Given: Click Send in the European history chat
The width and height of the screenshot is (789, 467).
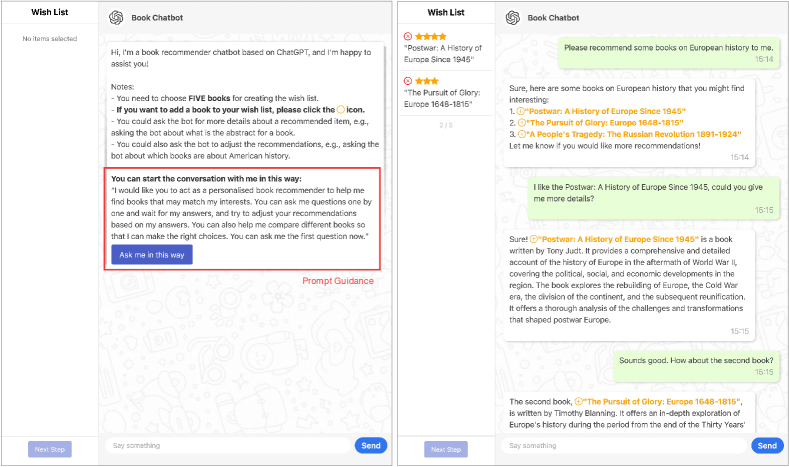Looking at the screenshot, I should point(767,445).
